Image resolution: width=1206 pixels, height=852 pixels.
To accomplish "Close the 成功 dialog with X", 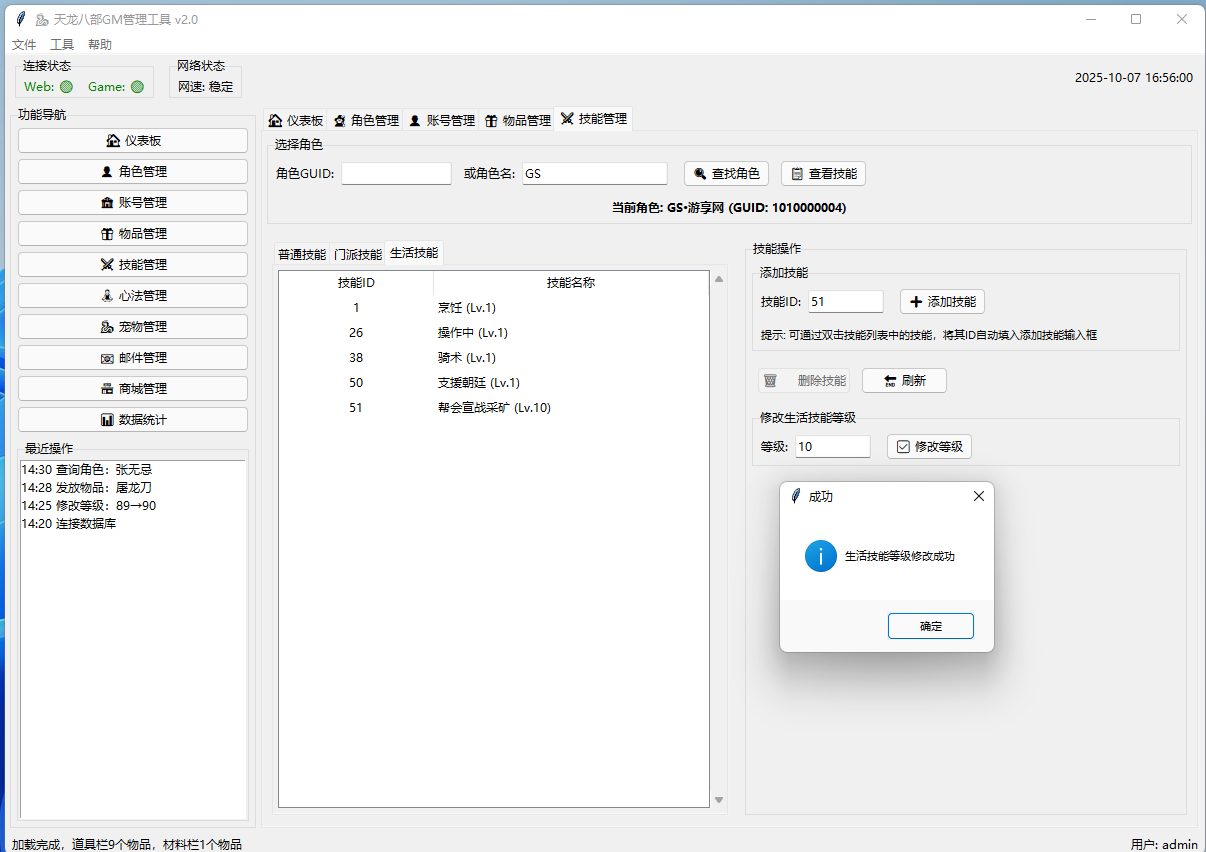I will [978, 496].
